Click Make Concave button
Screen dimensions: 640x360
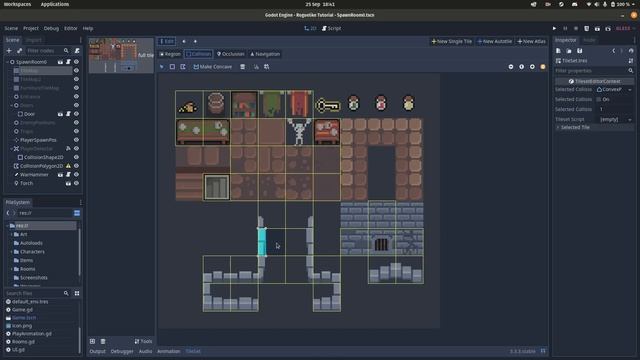click(x=213, y=67)
